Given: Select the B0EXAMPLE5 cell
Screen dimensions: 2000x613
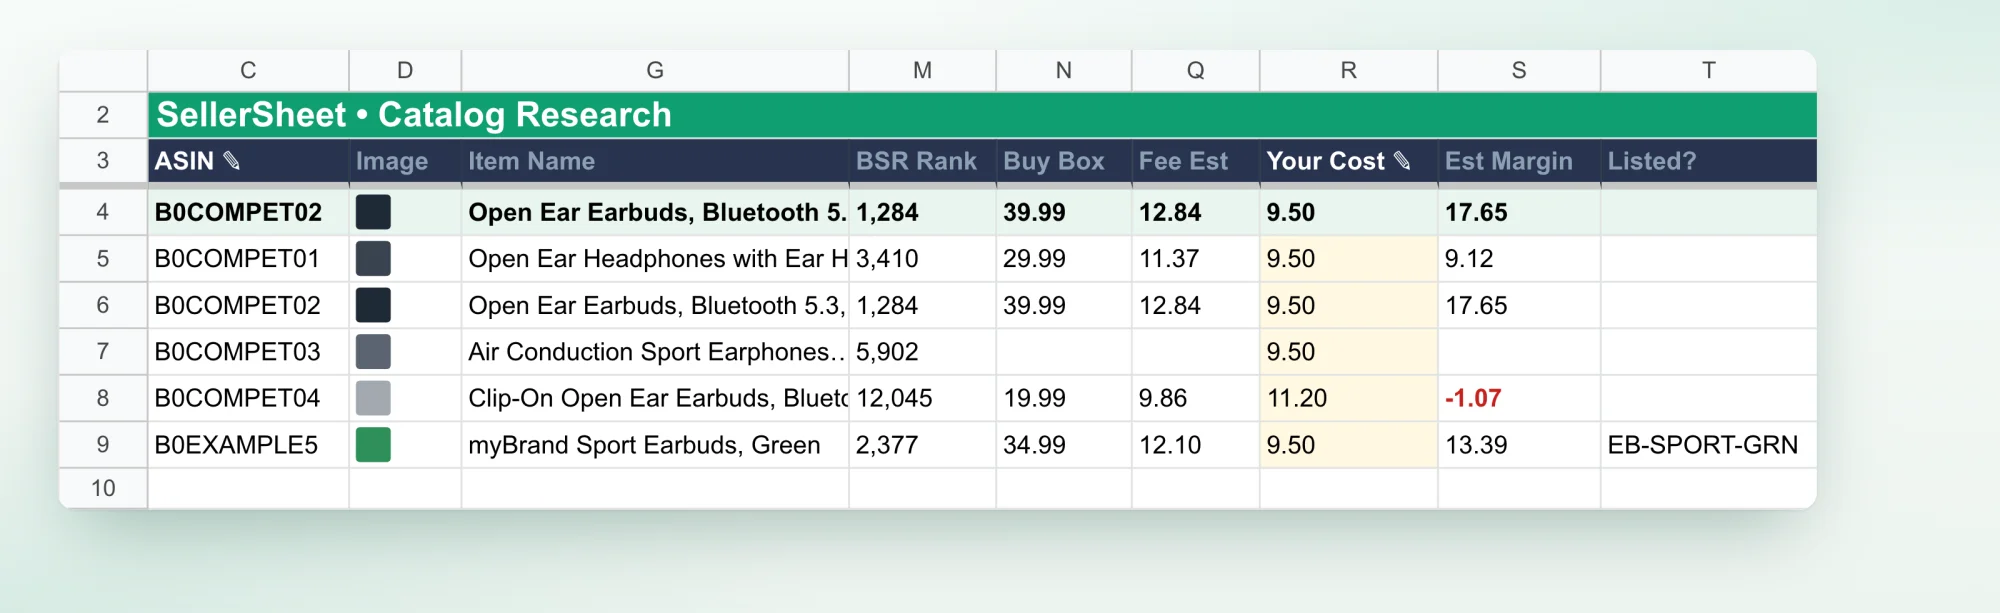Looking at the screenshot, I should (x=248, y=444).
